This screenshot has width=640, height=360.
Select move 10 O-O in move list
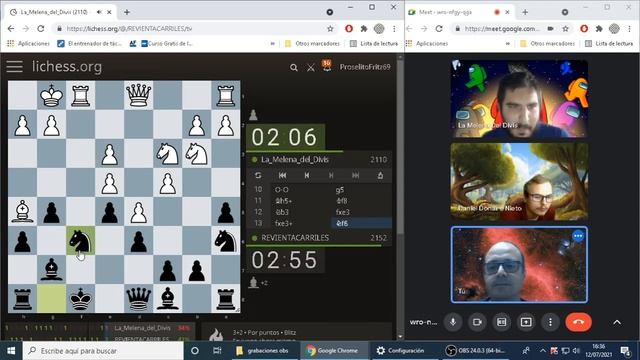302,189
